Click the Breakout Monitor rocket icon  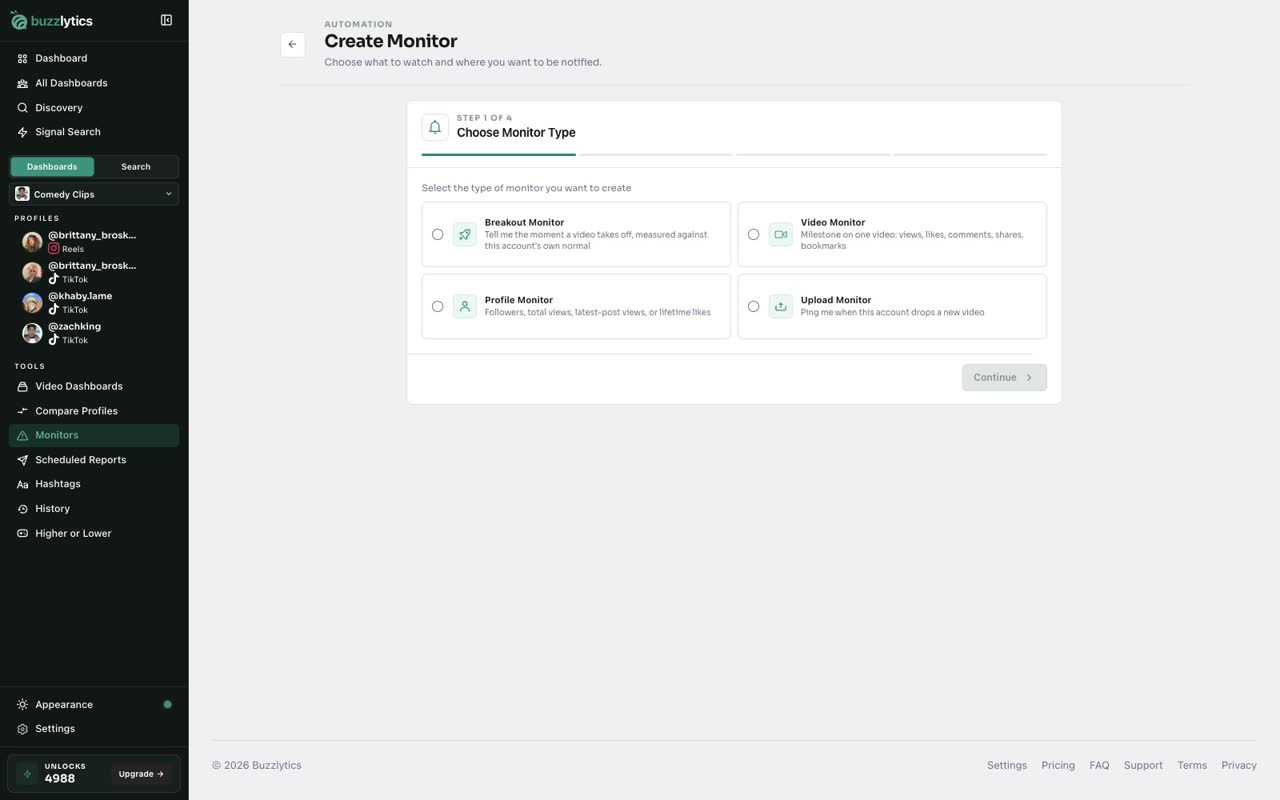point(465,235)
